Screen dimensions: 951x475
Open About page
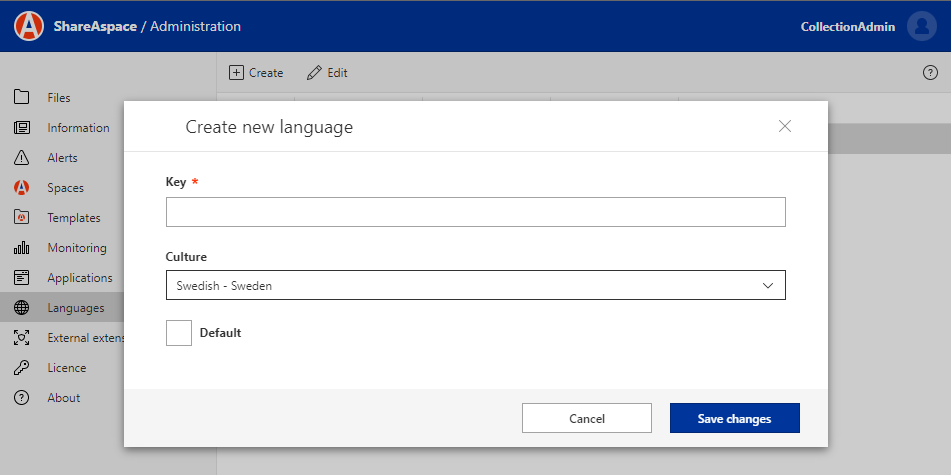pos(64,398)
